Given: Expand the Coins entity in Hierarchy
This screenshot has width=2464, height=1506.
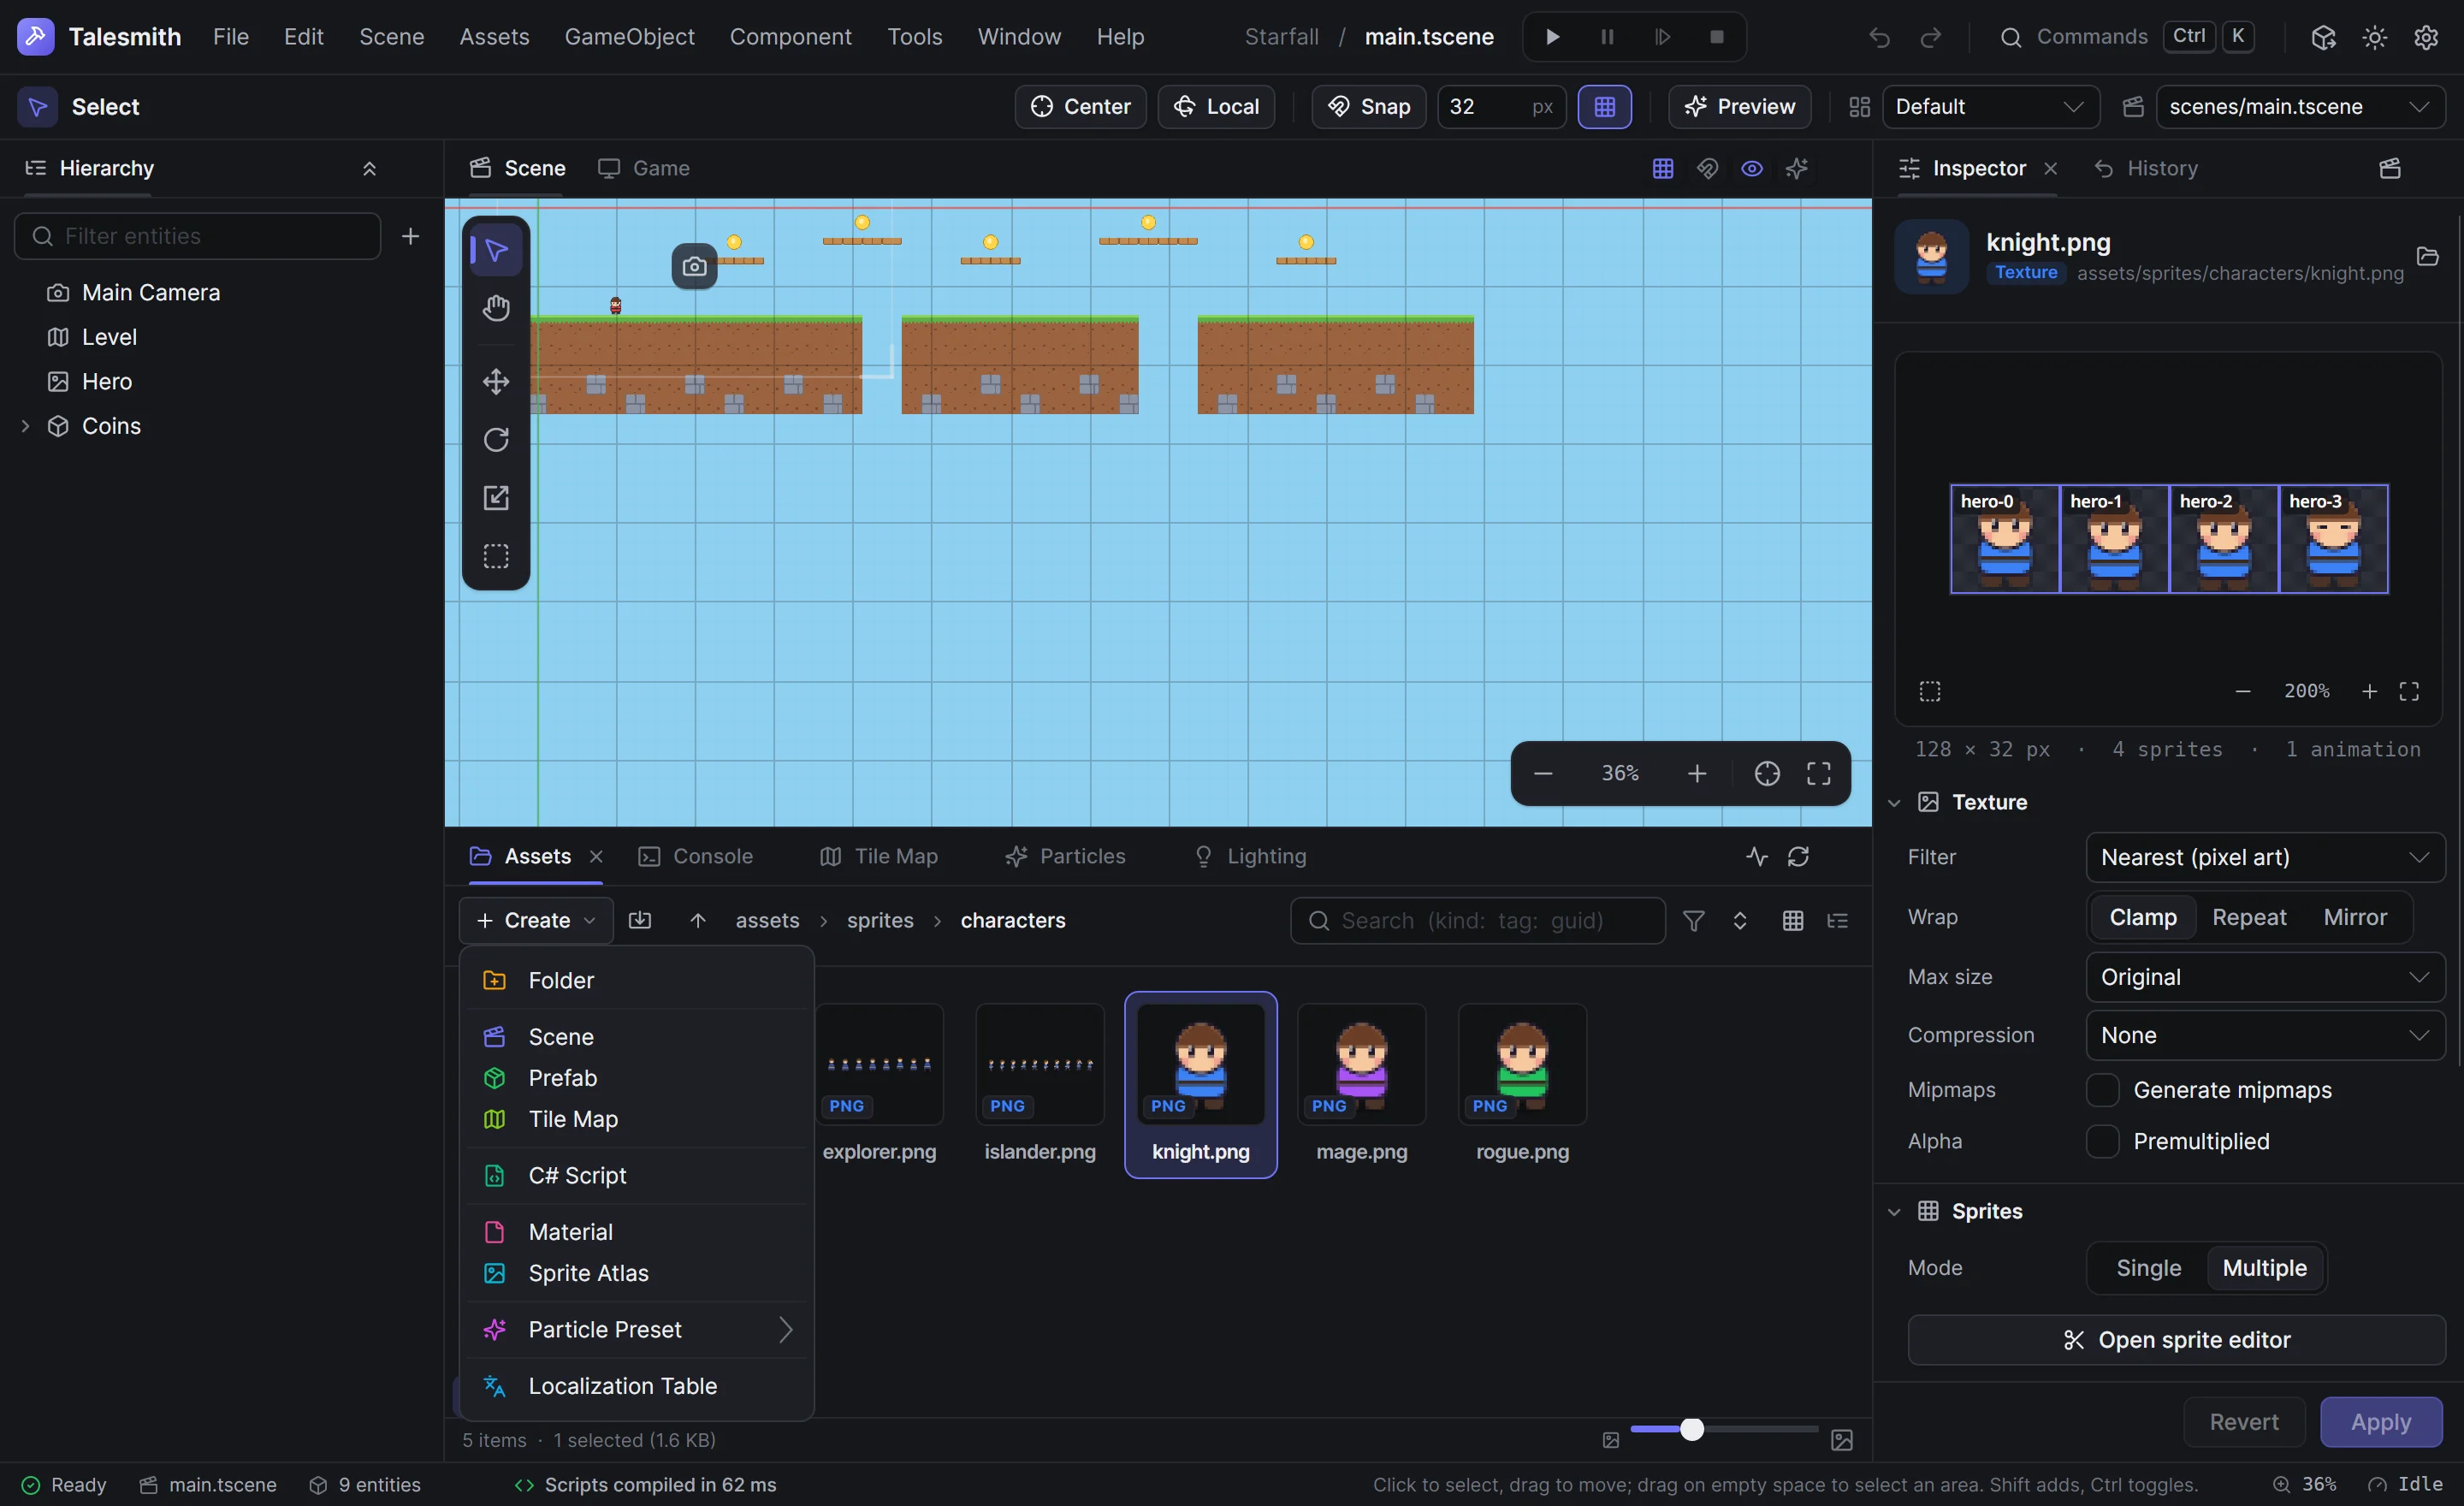Looking at the screenshot, I should [25, 426].
